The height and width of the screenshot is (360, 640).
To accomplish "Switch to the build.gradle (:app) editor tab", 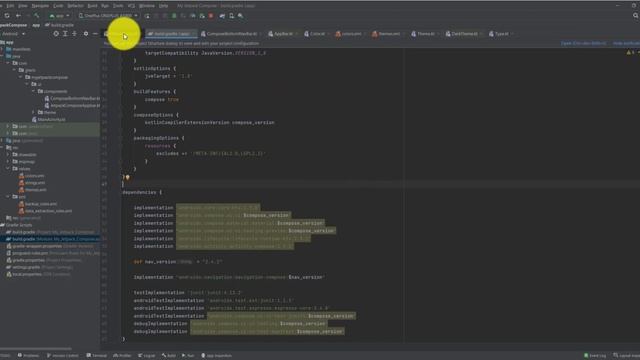I will click(171, 34).
